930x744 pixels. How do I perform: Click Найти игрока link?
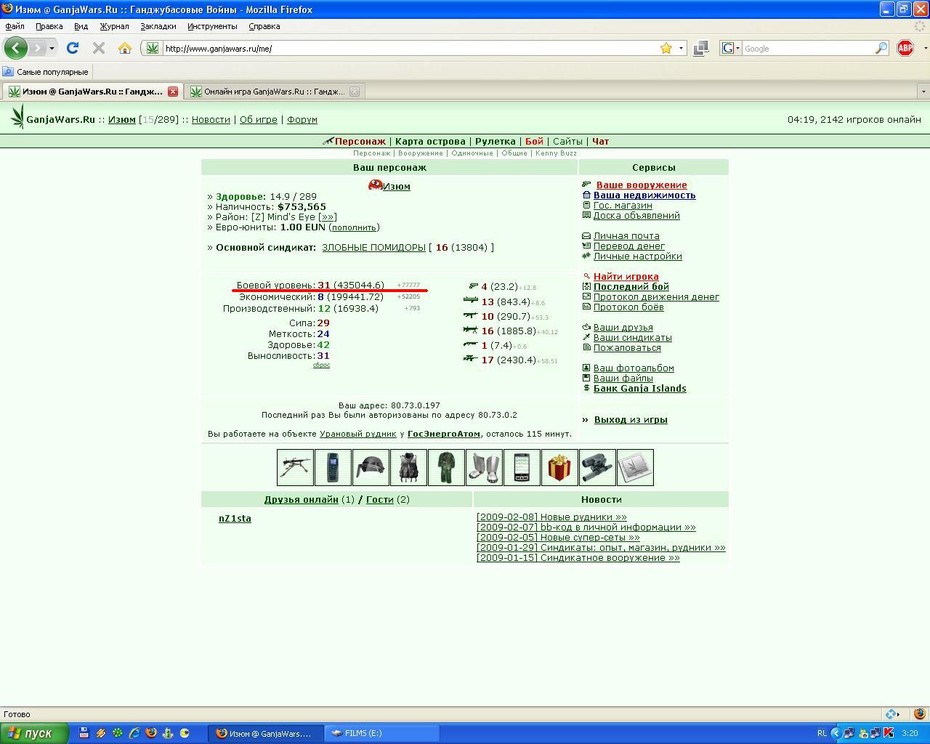click(x=626, y=276)
